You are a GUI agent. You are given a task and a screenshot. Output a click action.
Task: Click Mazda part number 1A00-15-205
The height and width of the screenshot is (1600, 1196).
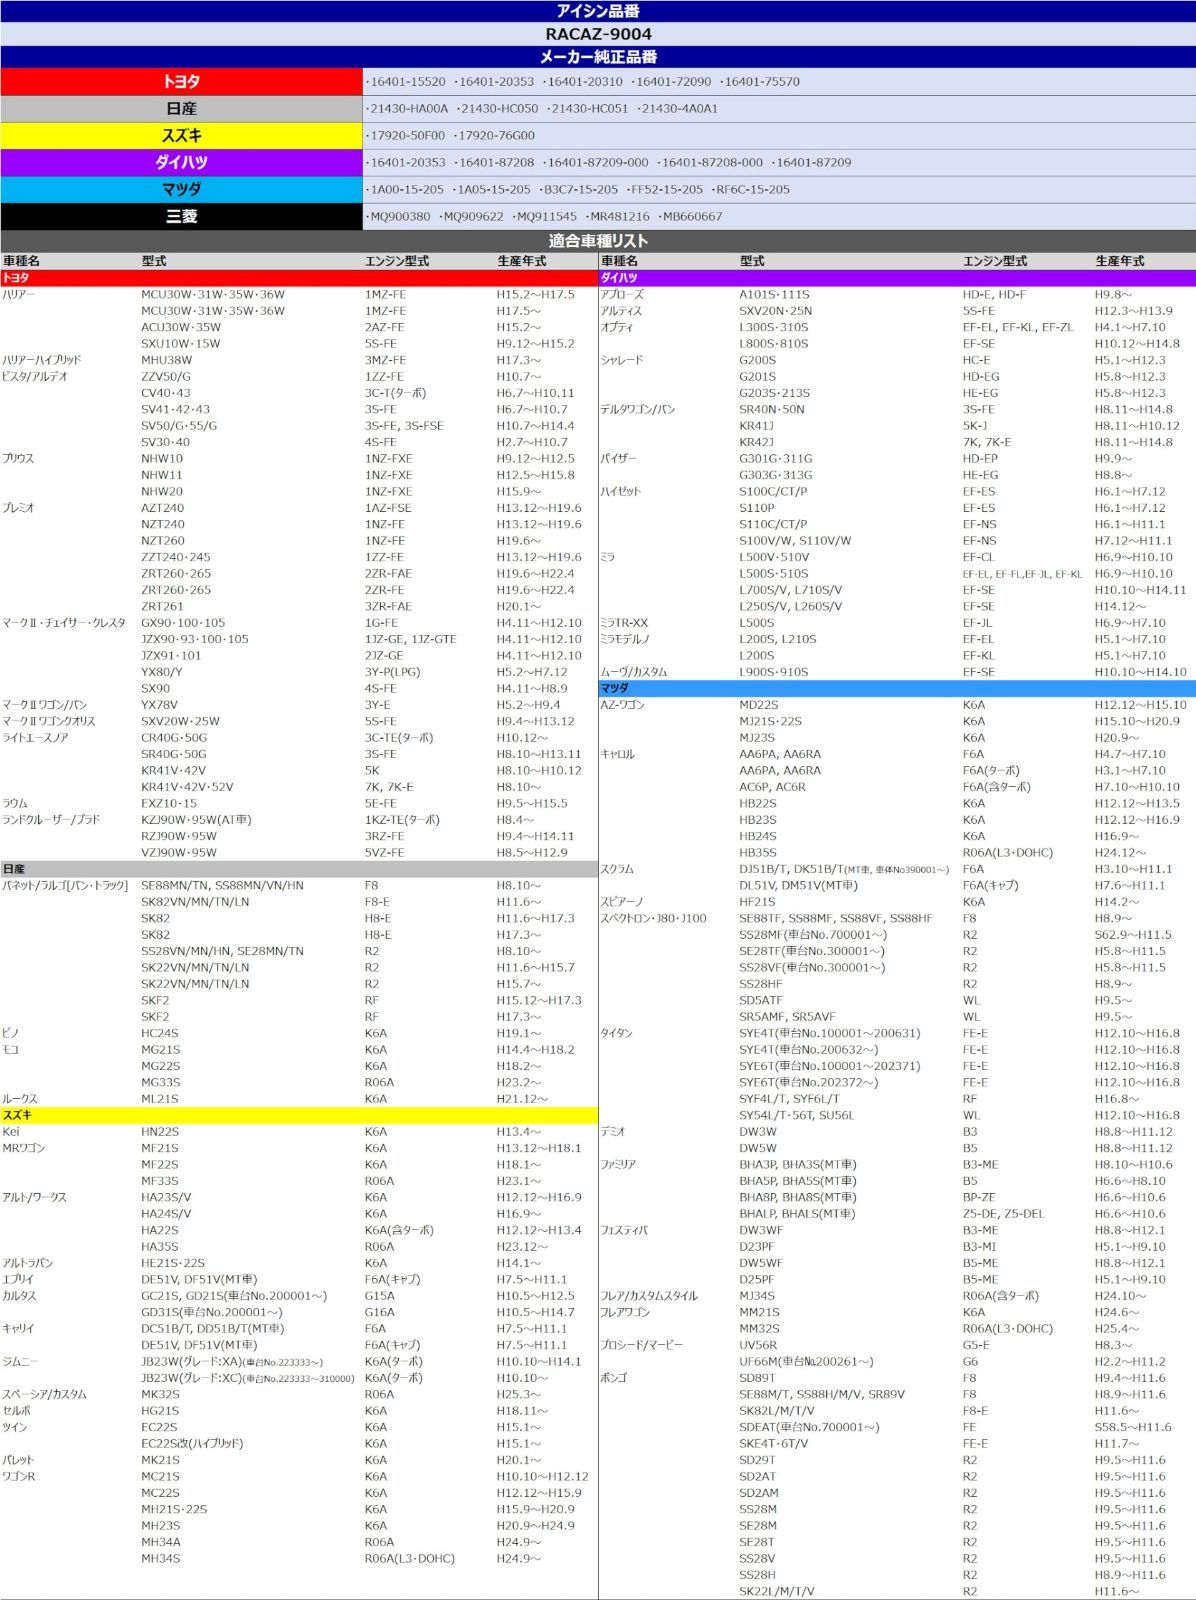coord(407,190)
